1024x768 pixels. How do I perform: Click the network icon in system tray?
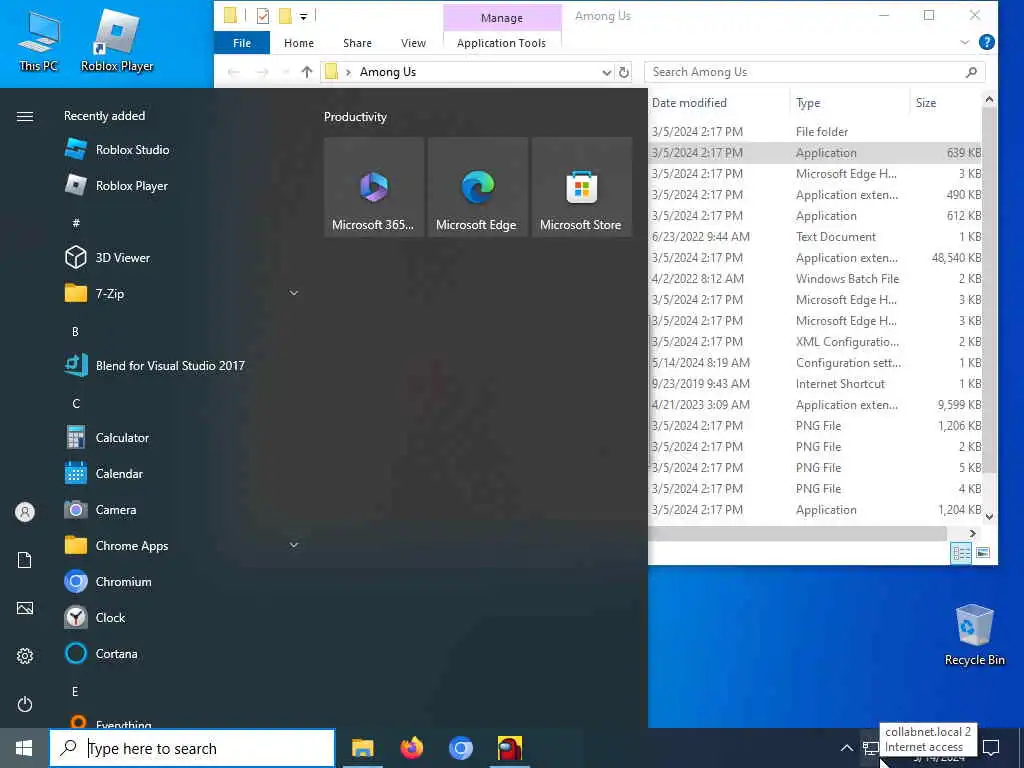(x=869, y=748)
